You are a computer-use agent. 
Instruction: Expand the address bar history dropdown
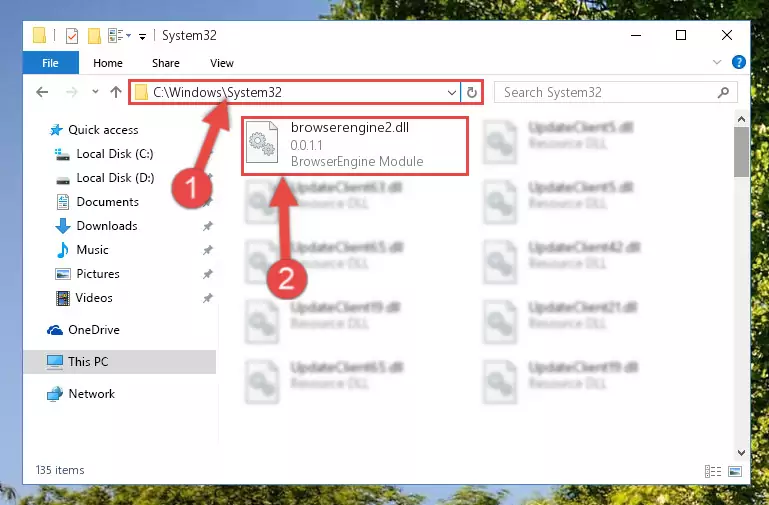click(452, 92)
